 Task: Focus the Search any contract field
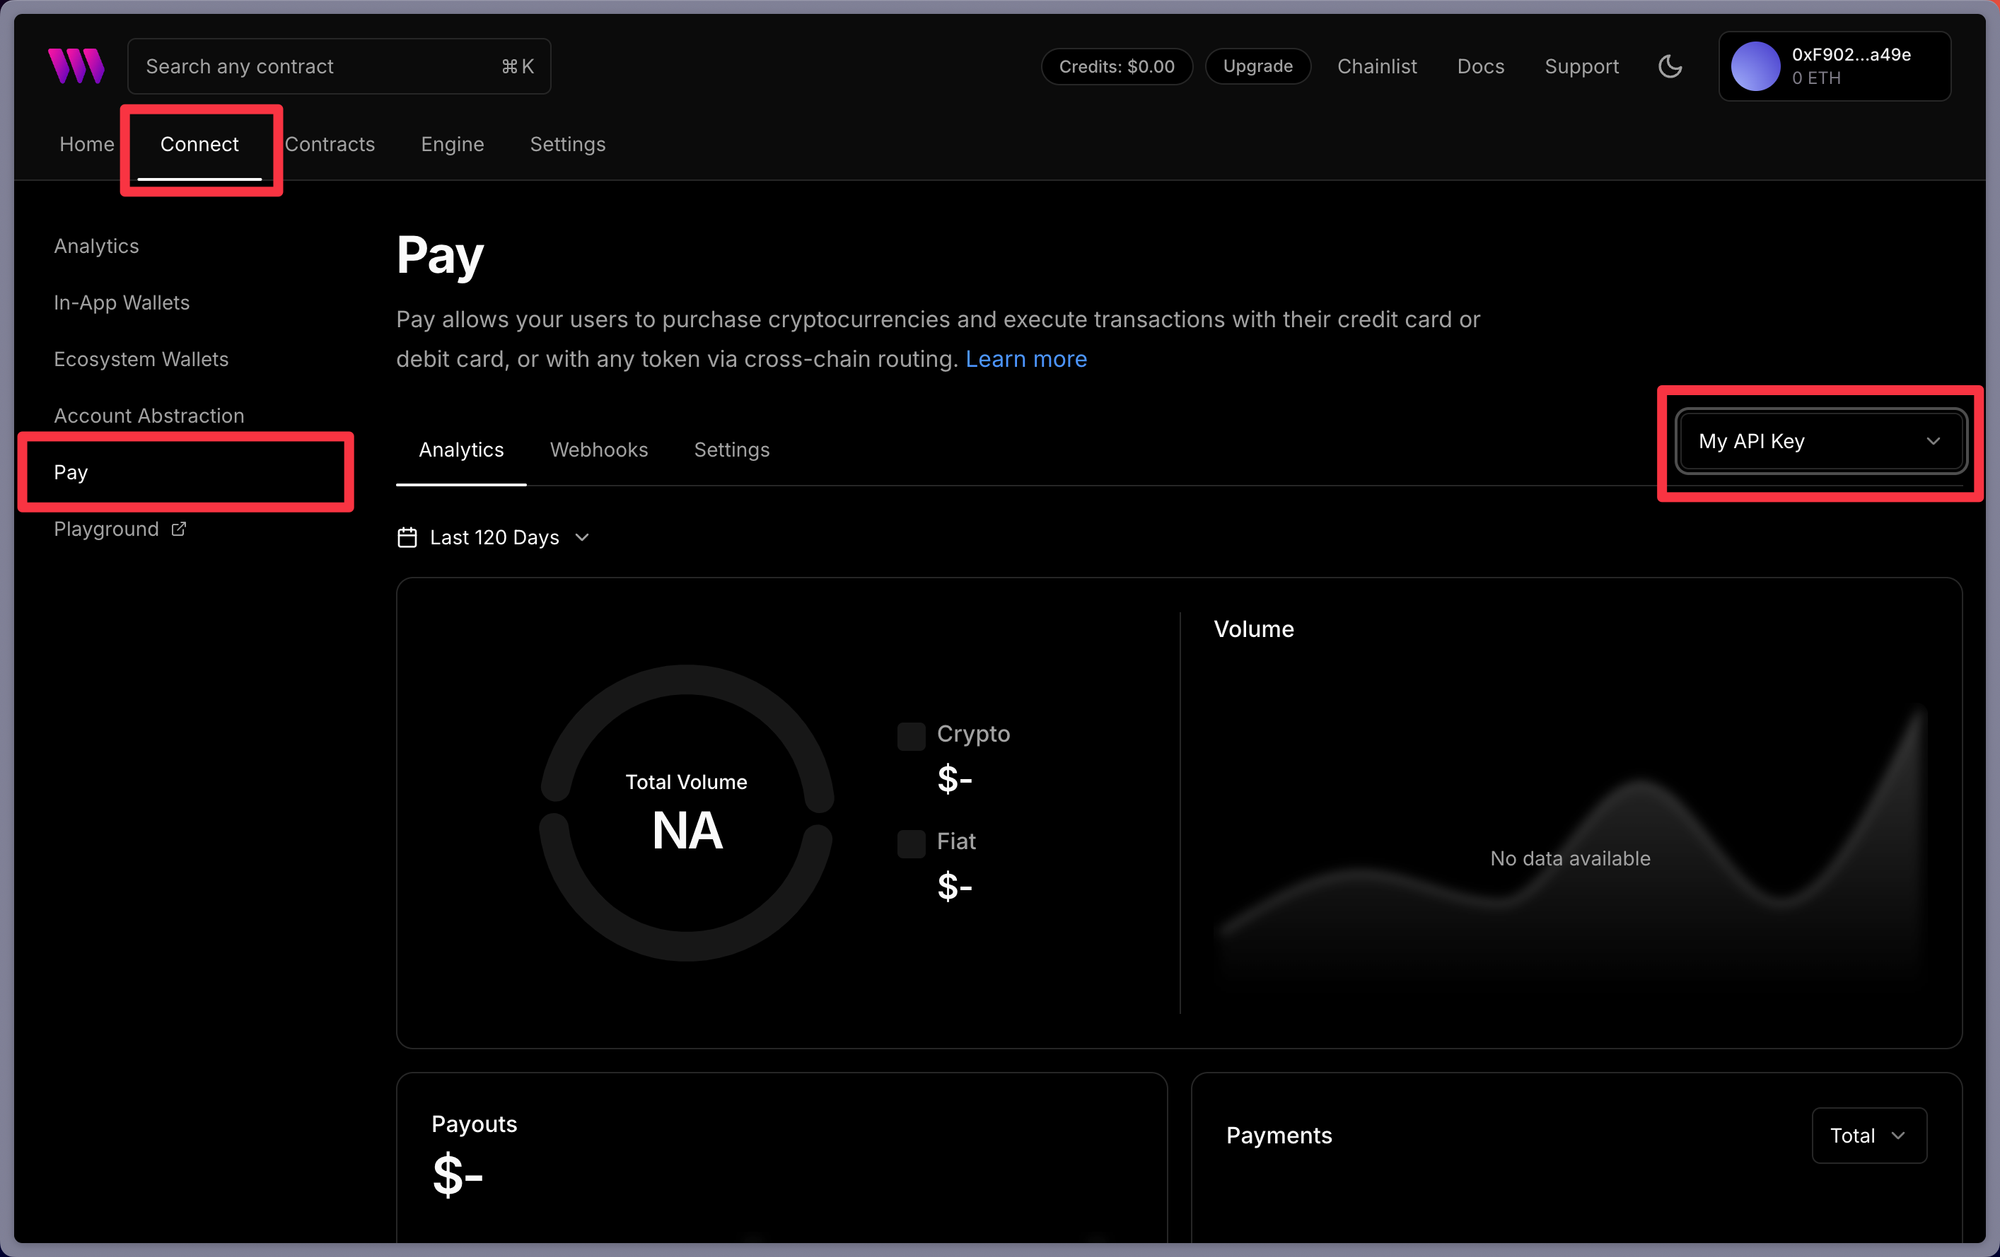click(x=320, y=66)
